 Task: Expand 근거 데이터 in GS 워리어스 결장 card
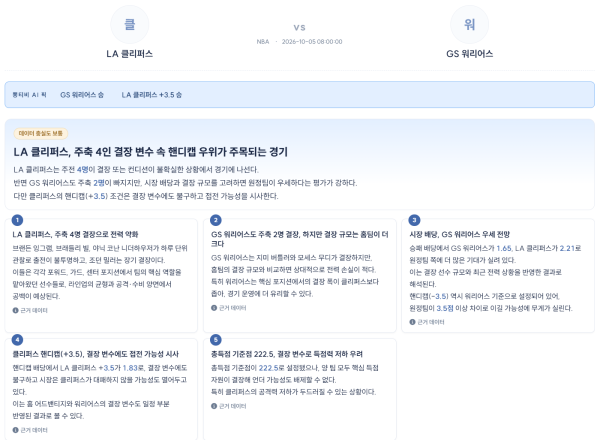pyautogui.click(x=229, y=308)
